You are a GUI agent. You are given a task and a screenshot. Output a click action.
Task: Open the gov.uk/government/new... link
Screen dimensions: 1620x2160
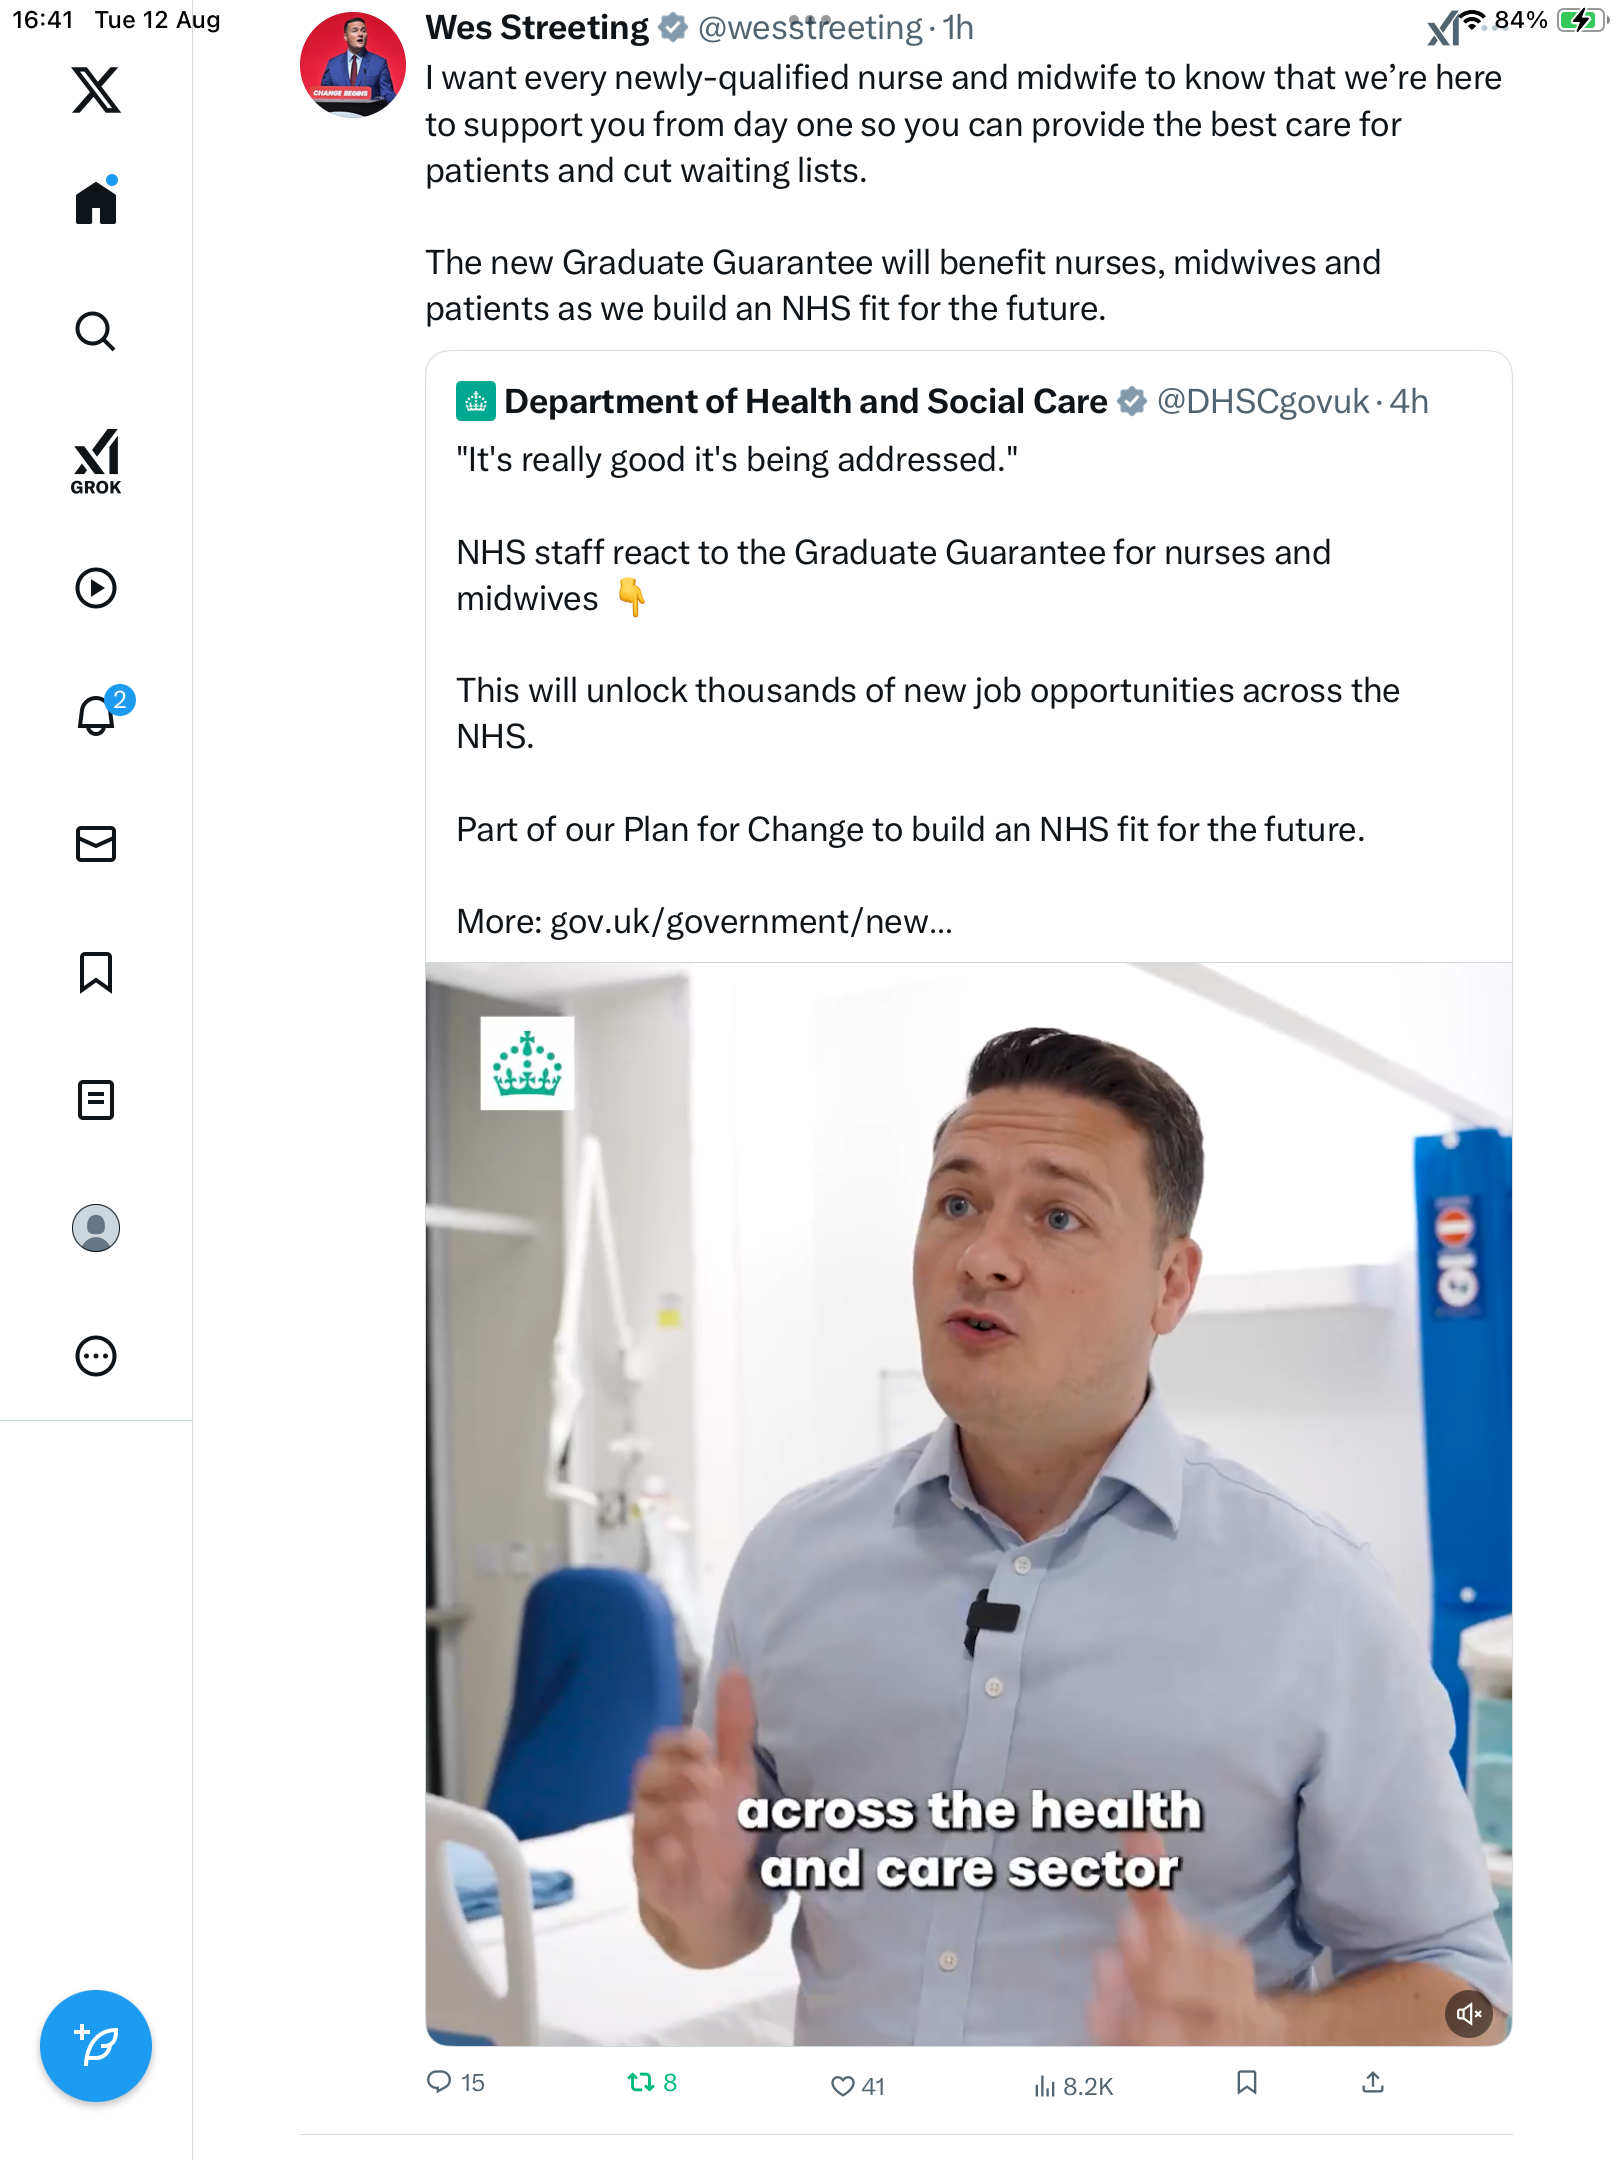(750, 921)
